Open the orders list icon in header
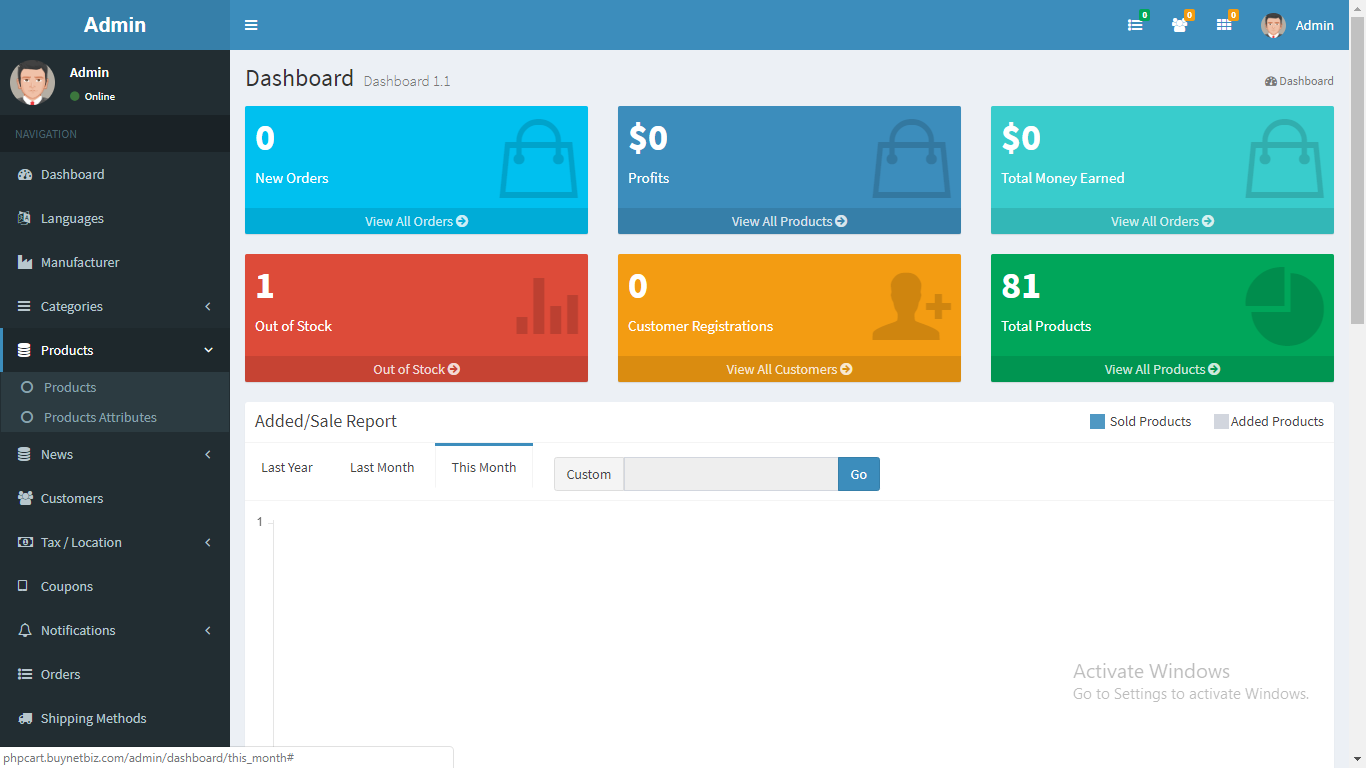This screenshot has height=768, width=1366. point(1135,25)
